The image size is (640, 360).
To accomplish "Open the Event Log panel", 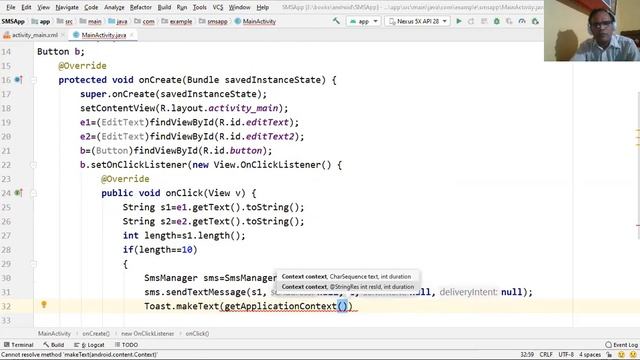I will [x=621, y=345].
